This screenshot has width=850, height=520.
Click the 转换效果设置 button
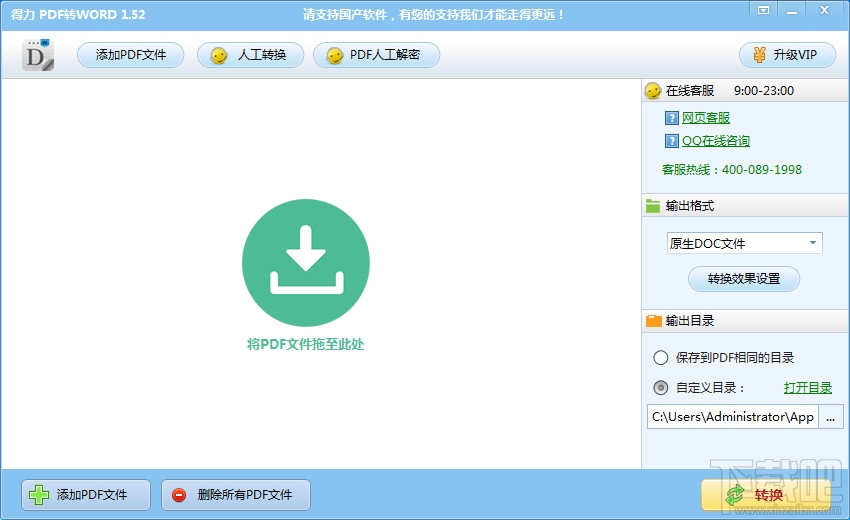[744, 279]
